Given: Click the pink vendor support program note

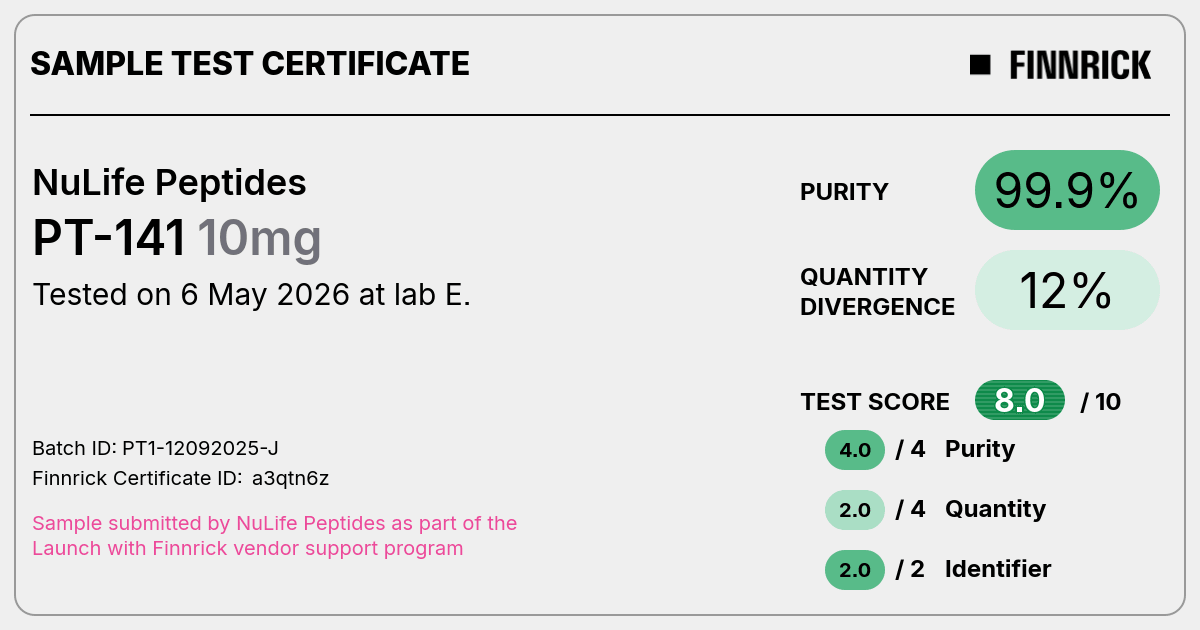Looking at the screenshot, I should (x=275, y=535).
